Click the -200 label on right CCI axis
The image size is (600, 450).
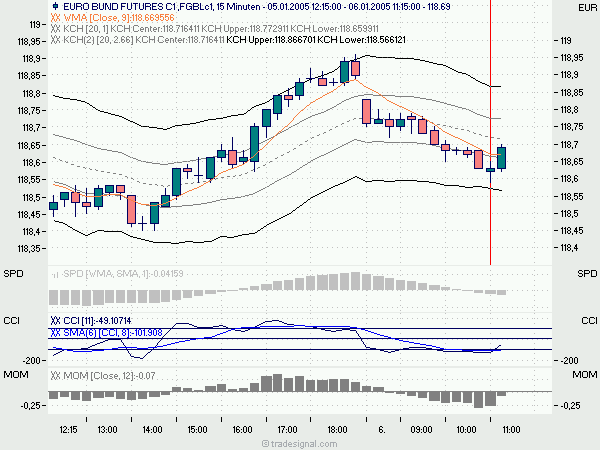(570, 360)
